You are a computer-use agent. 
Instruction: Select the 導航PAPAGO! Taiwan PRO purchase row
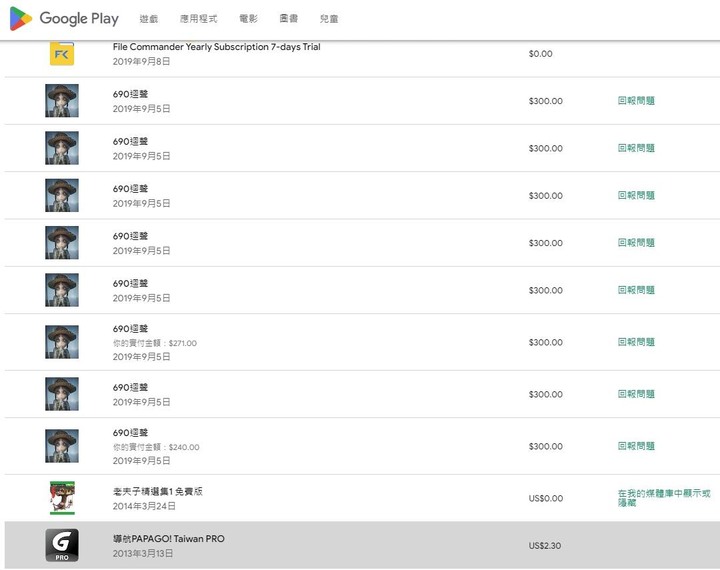click(x=362, y=545)
